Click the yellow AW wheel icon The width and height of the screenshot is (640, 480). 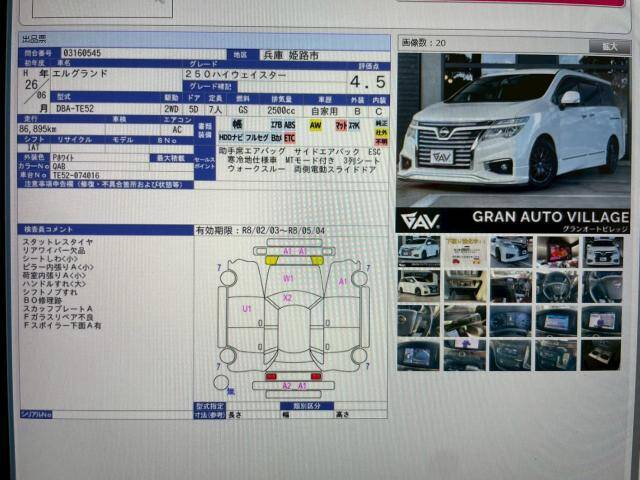(315, 125)
